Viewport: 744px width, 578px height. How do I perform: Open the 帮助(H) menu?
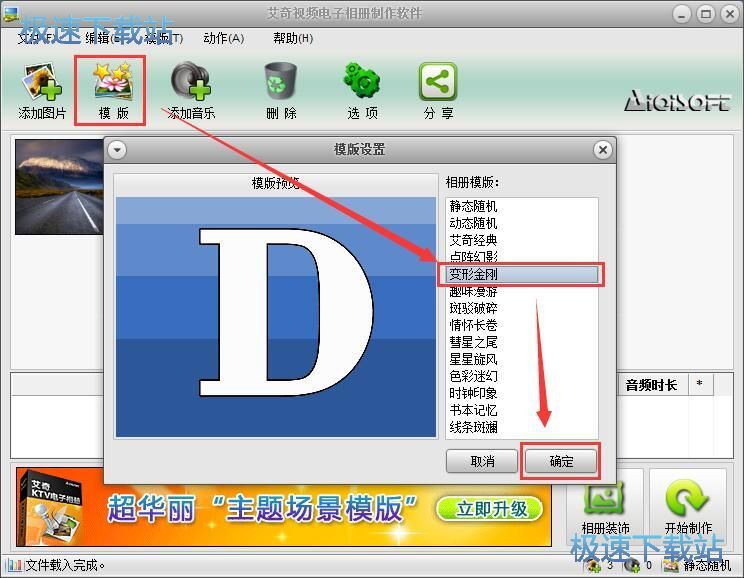(292, 38)
